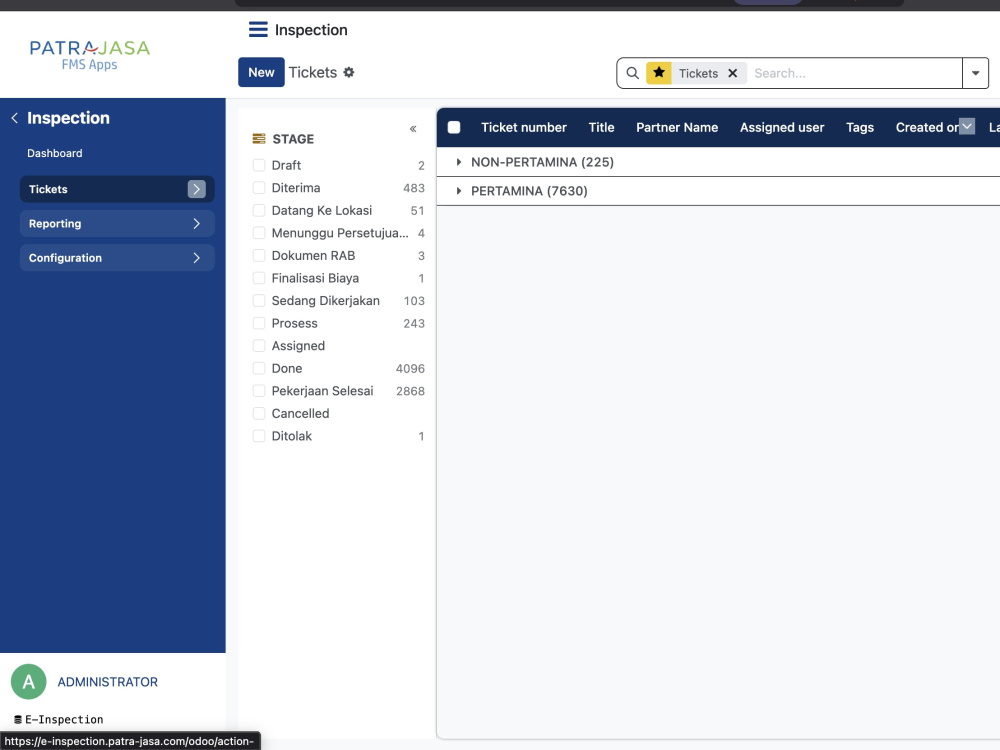The width and height of the screenshot is (1000, 750).
Task: Remove the Tickets filter with X
Action: pos(733,73)
